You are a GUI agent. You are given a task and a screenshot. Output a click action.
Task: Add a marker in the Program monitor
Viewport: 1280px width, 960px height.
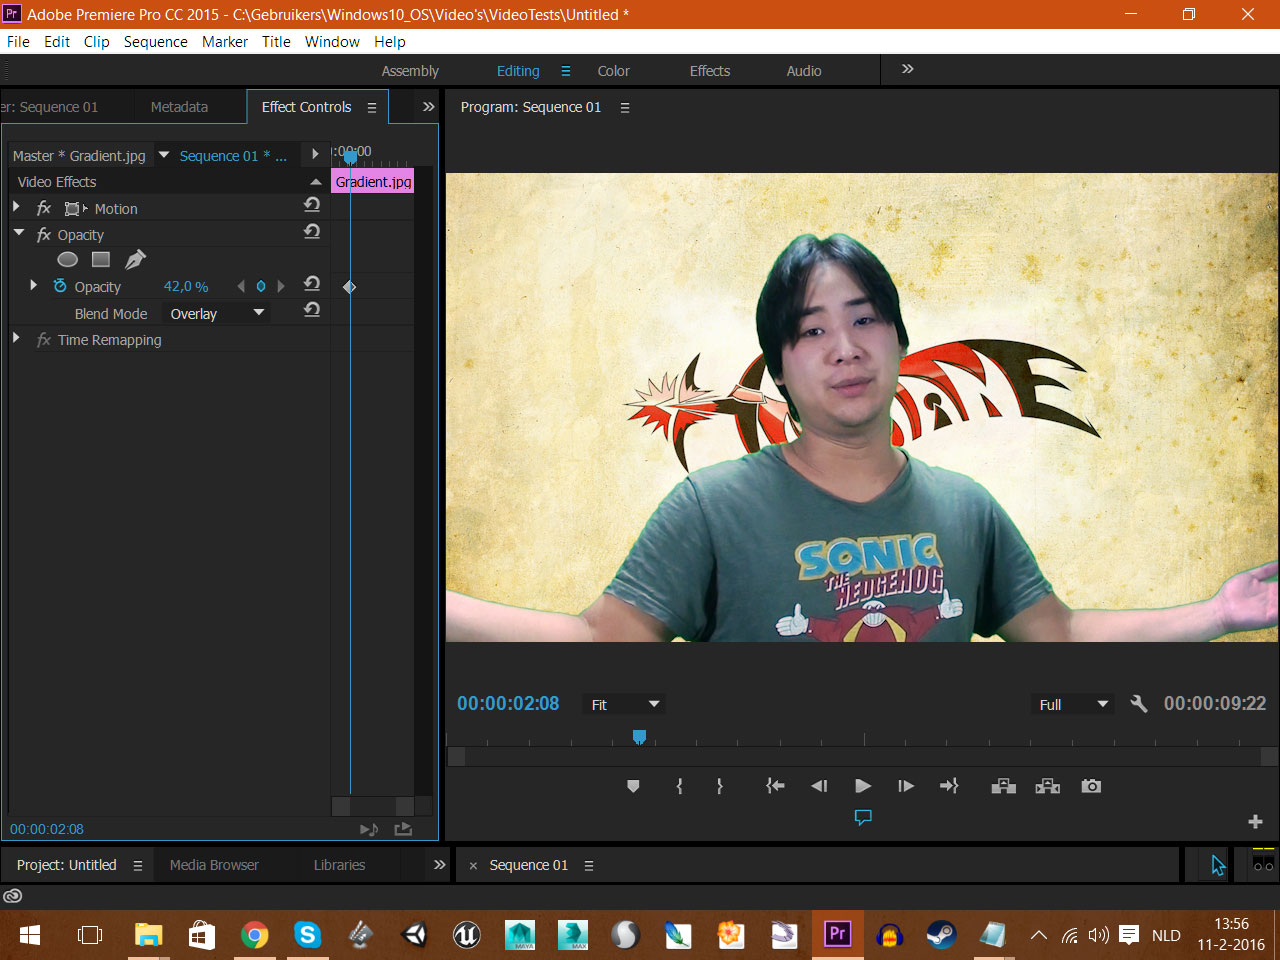(x=632, y=786)
